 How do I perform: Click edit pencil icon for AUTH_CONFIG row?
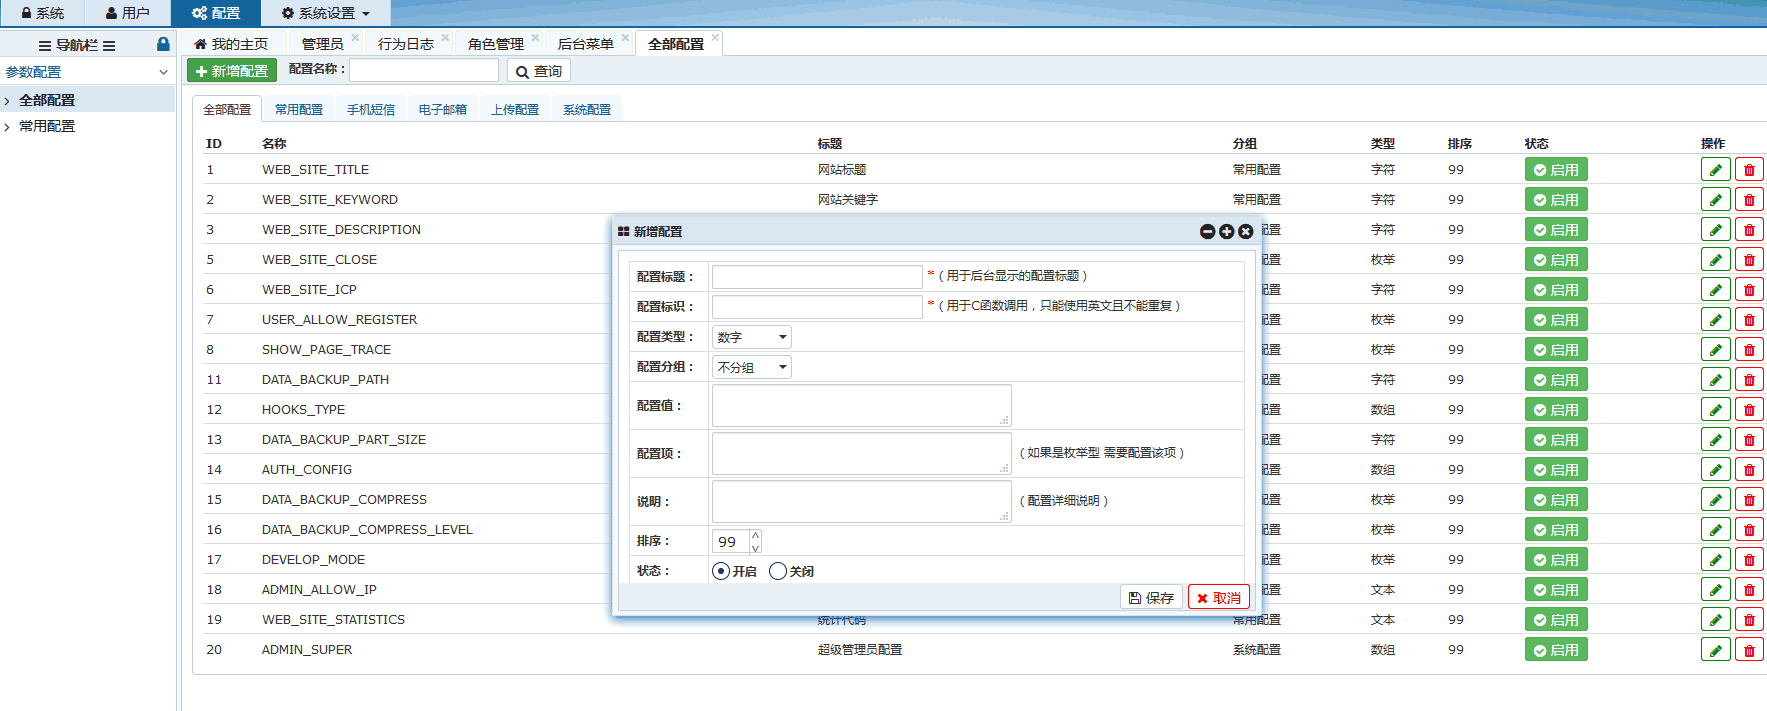(1715, 470)
